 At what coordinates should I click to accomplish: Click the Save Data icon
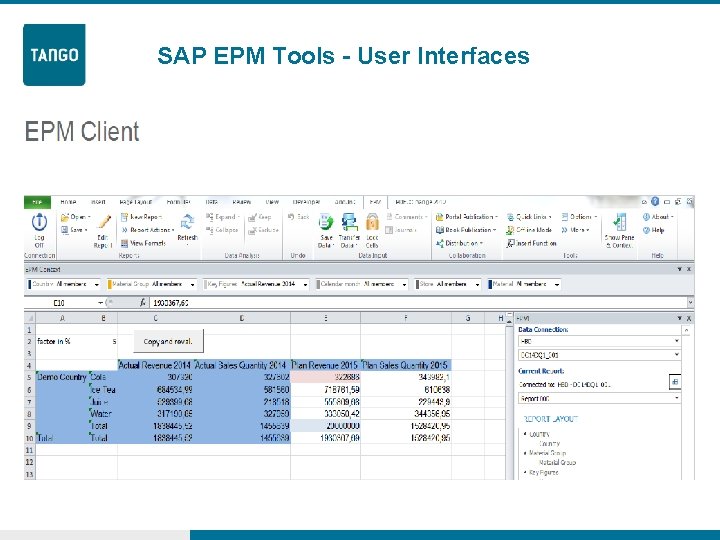[326, 222]
